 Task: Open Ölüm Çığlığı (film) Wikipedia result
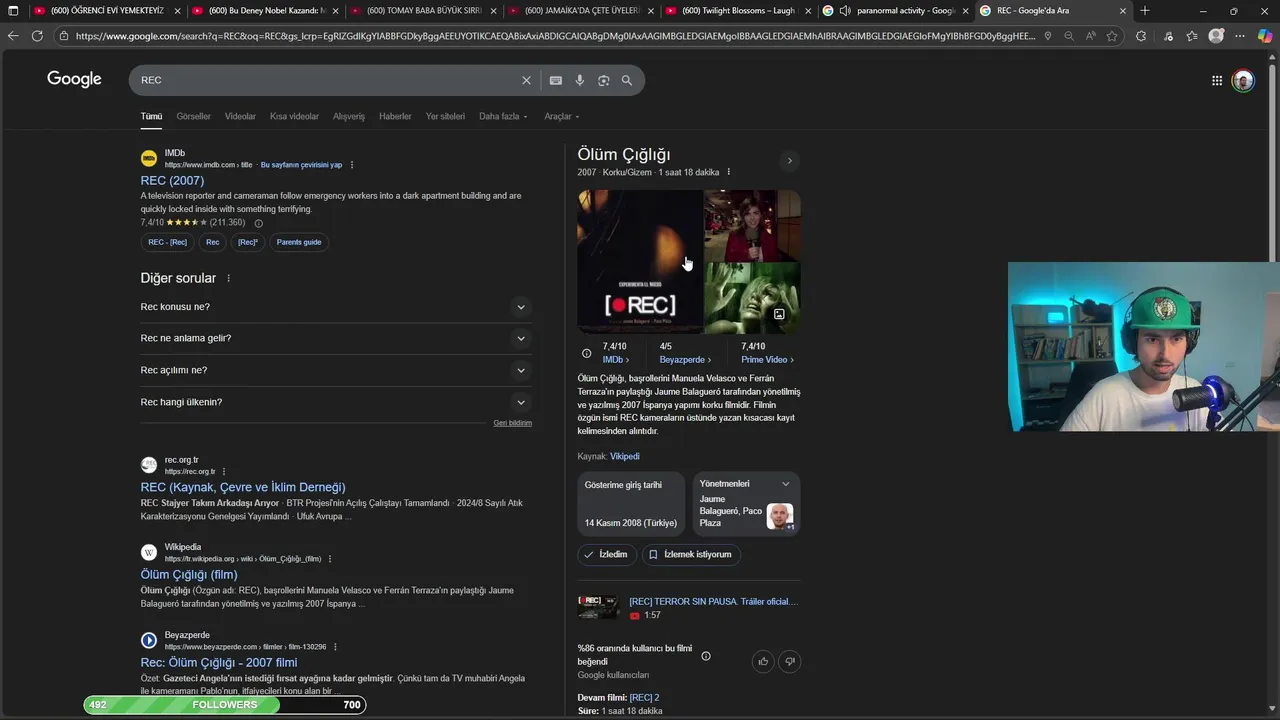point(189,575)
